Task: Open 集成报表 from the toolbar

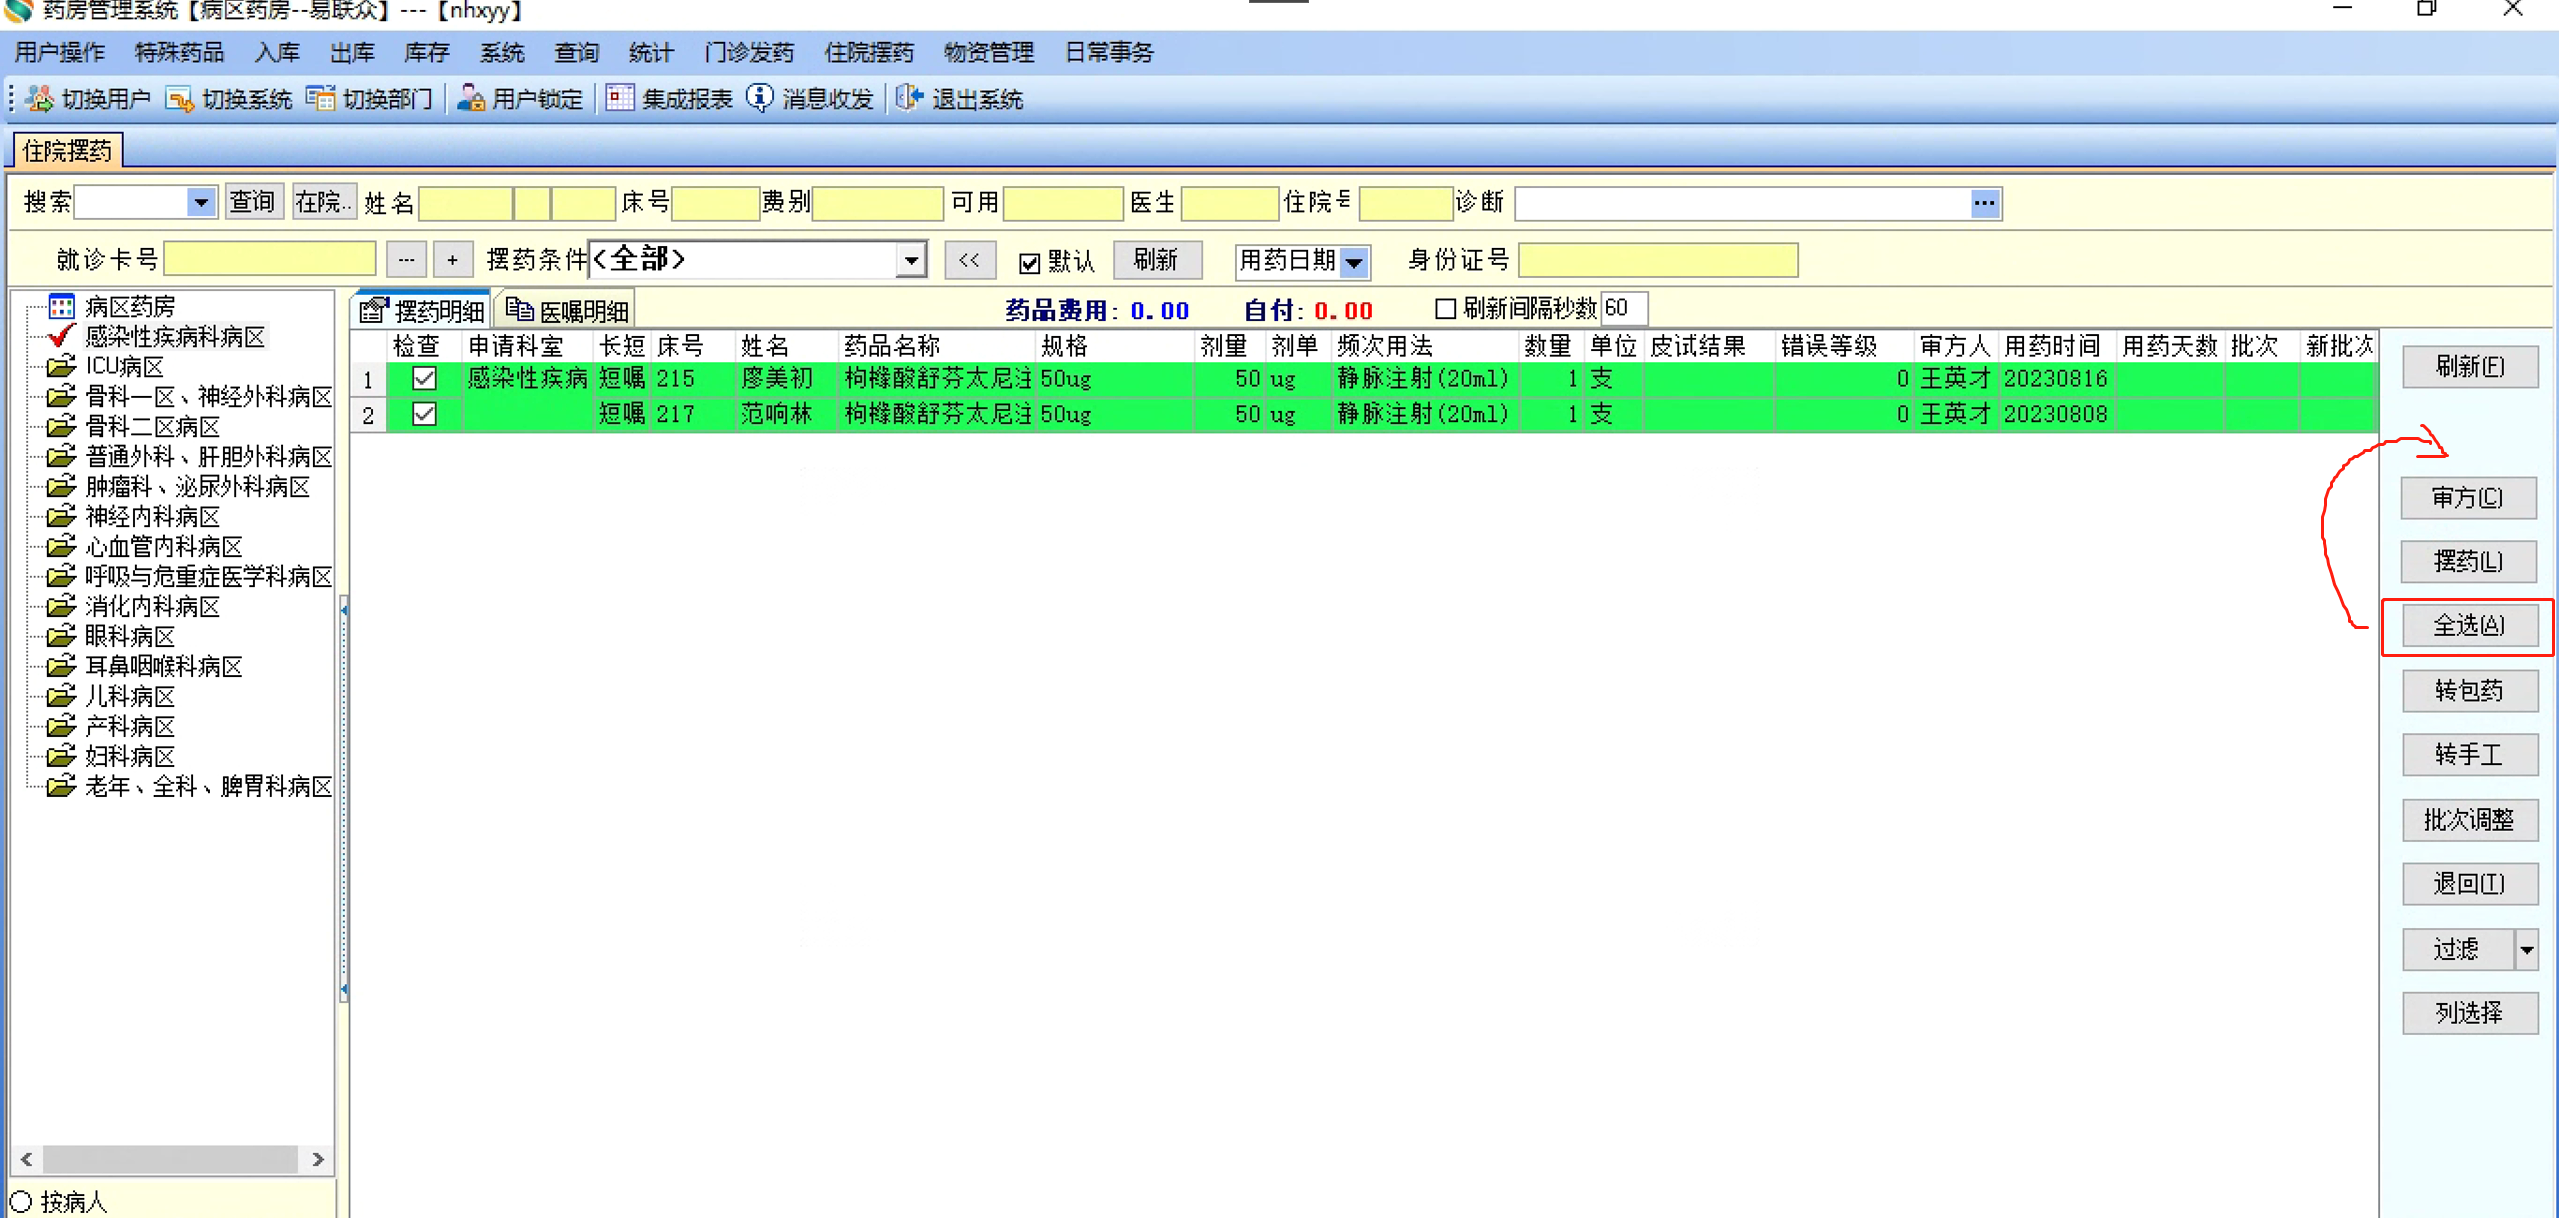Action: tap(620, 98)
